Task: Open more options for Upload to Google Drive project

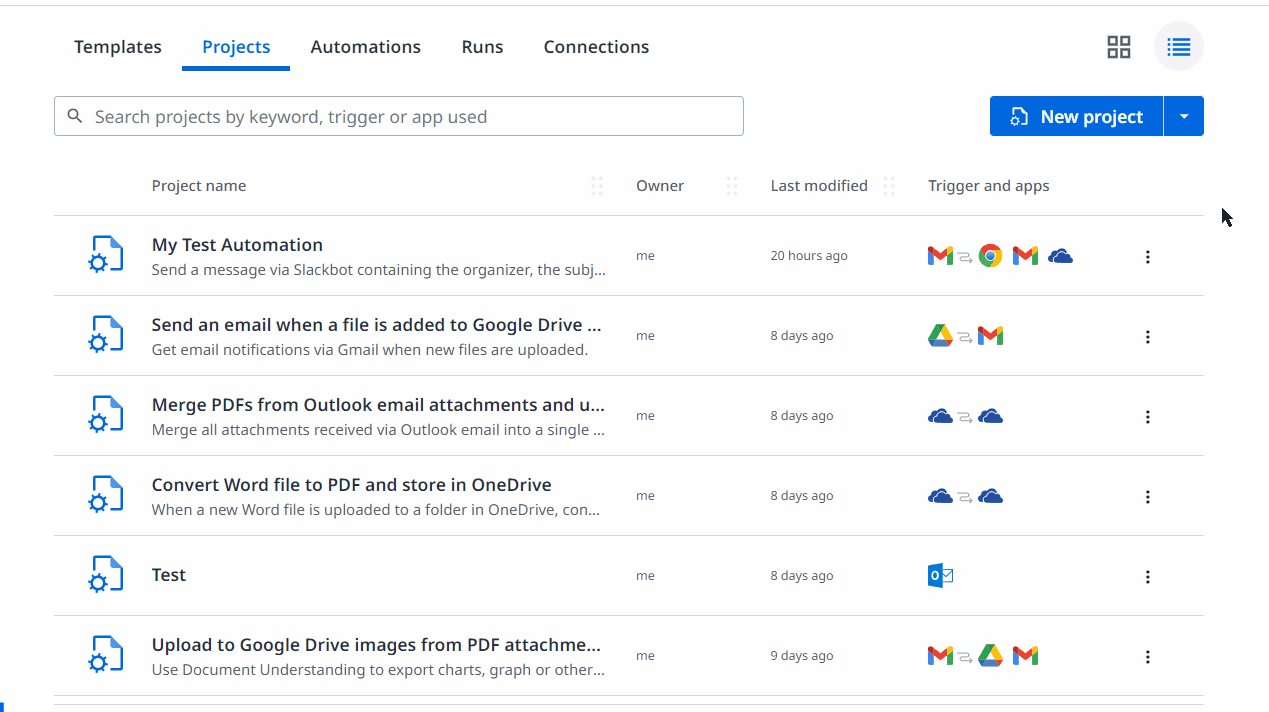Action: point(1147,657)
